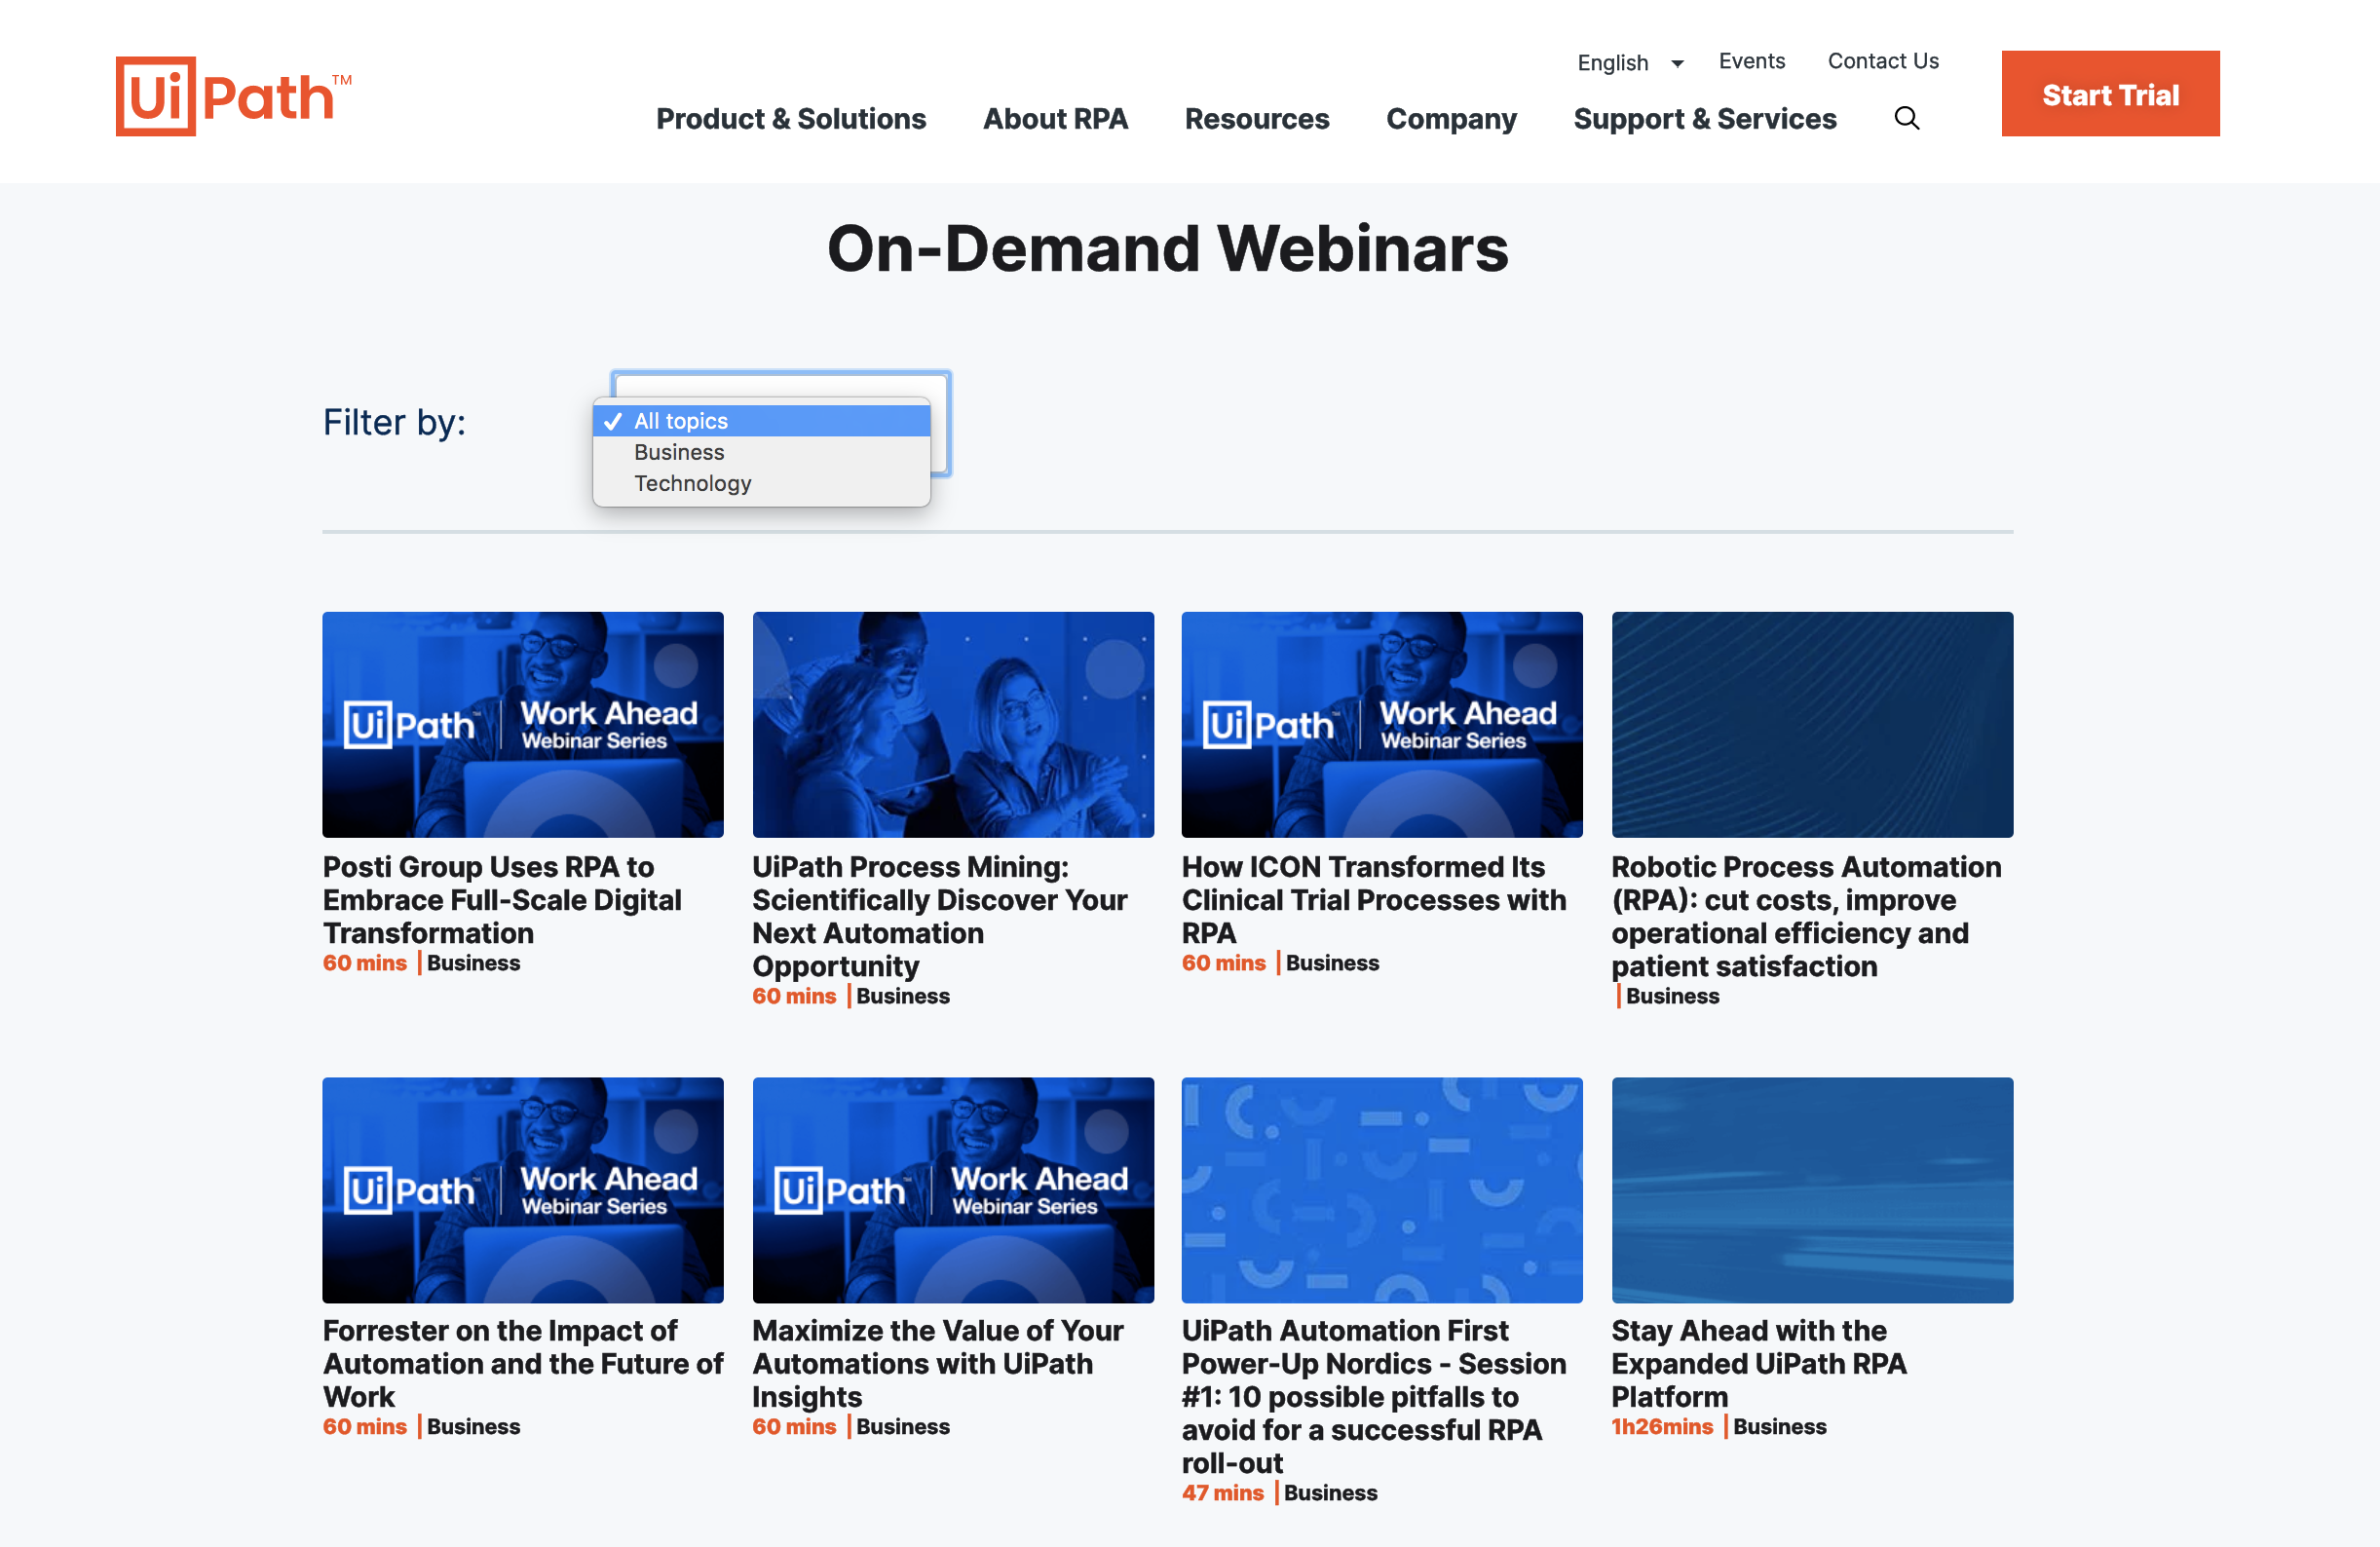Click 60 mins under How ICON webinar

coord(1223,963)
